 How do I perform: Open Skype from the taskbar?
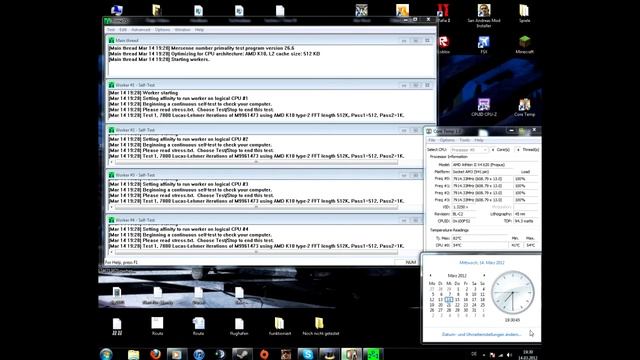pyautogui.click(x=308, y=354)
